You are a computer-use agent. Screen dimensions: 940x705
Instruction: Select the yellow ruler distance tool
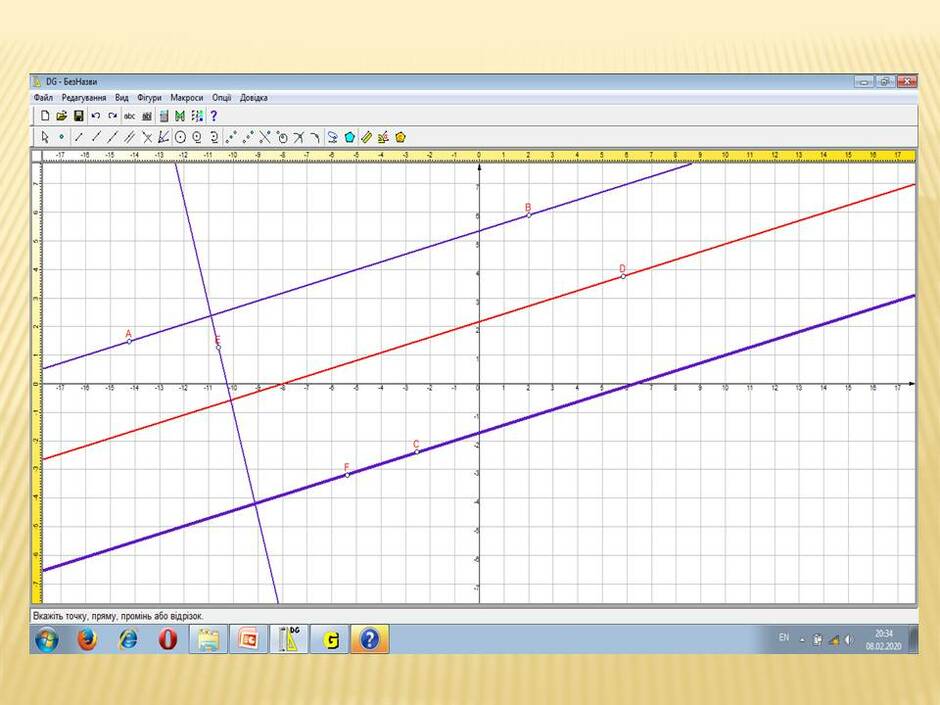click(366, 137)
